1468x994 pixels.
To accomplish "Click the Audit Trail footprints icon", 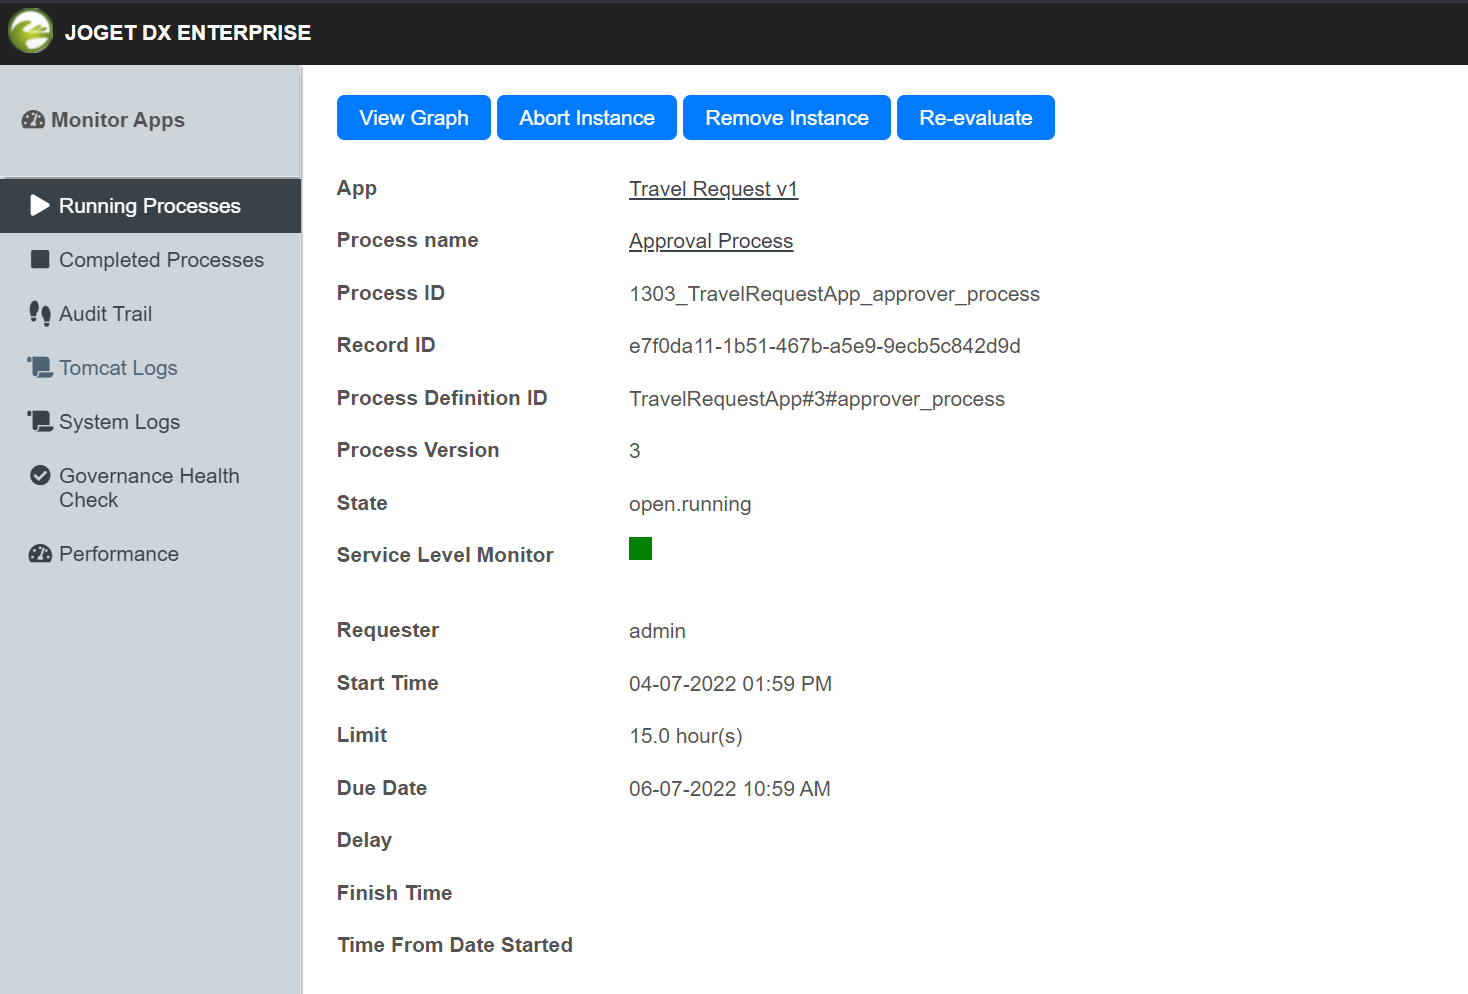I will point(40,314).
